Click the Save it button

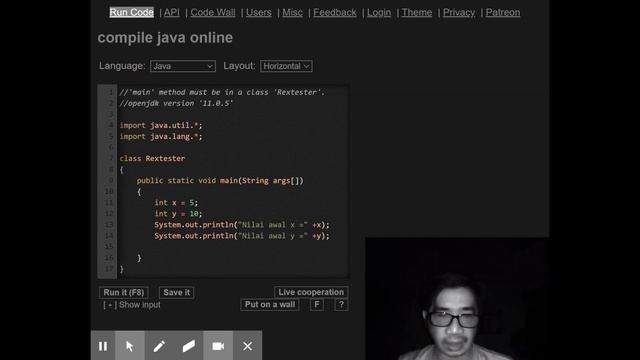pyautogui.click(x=176, y=292)
